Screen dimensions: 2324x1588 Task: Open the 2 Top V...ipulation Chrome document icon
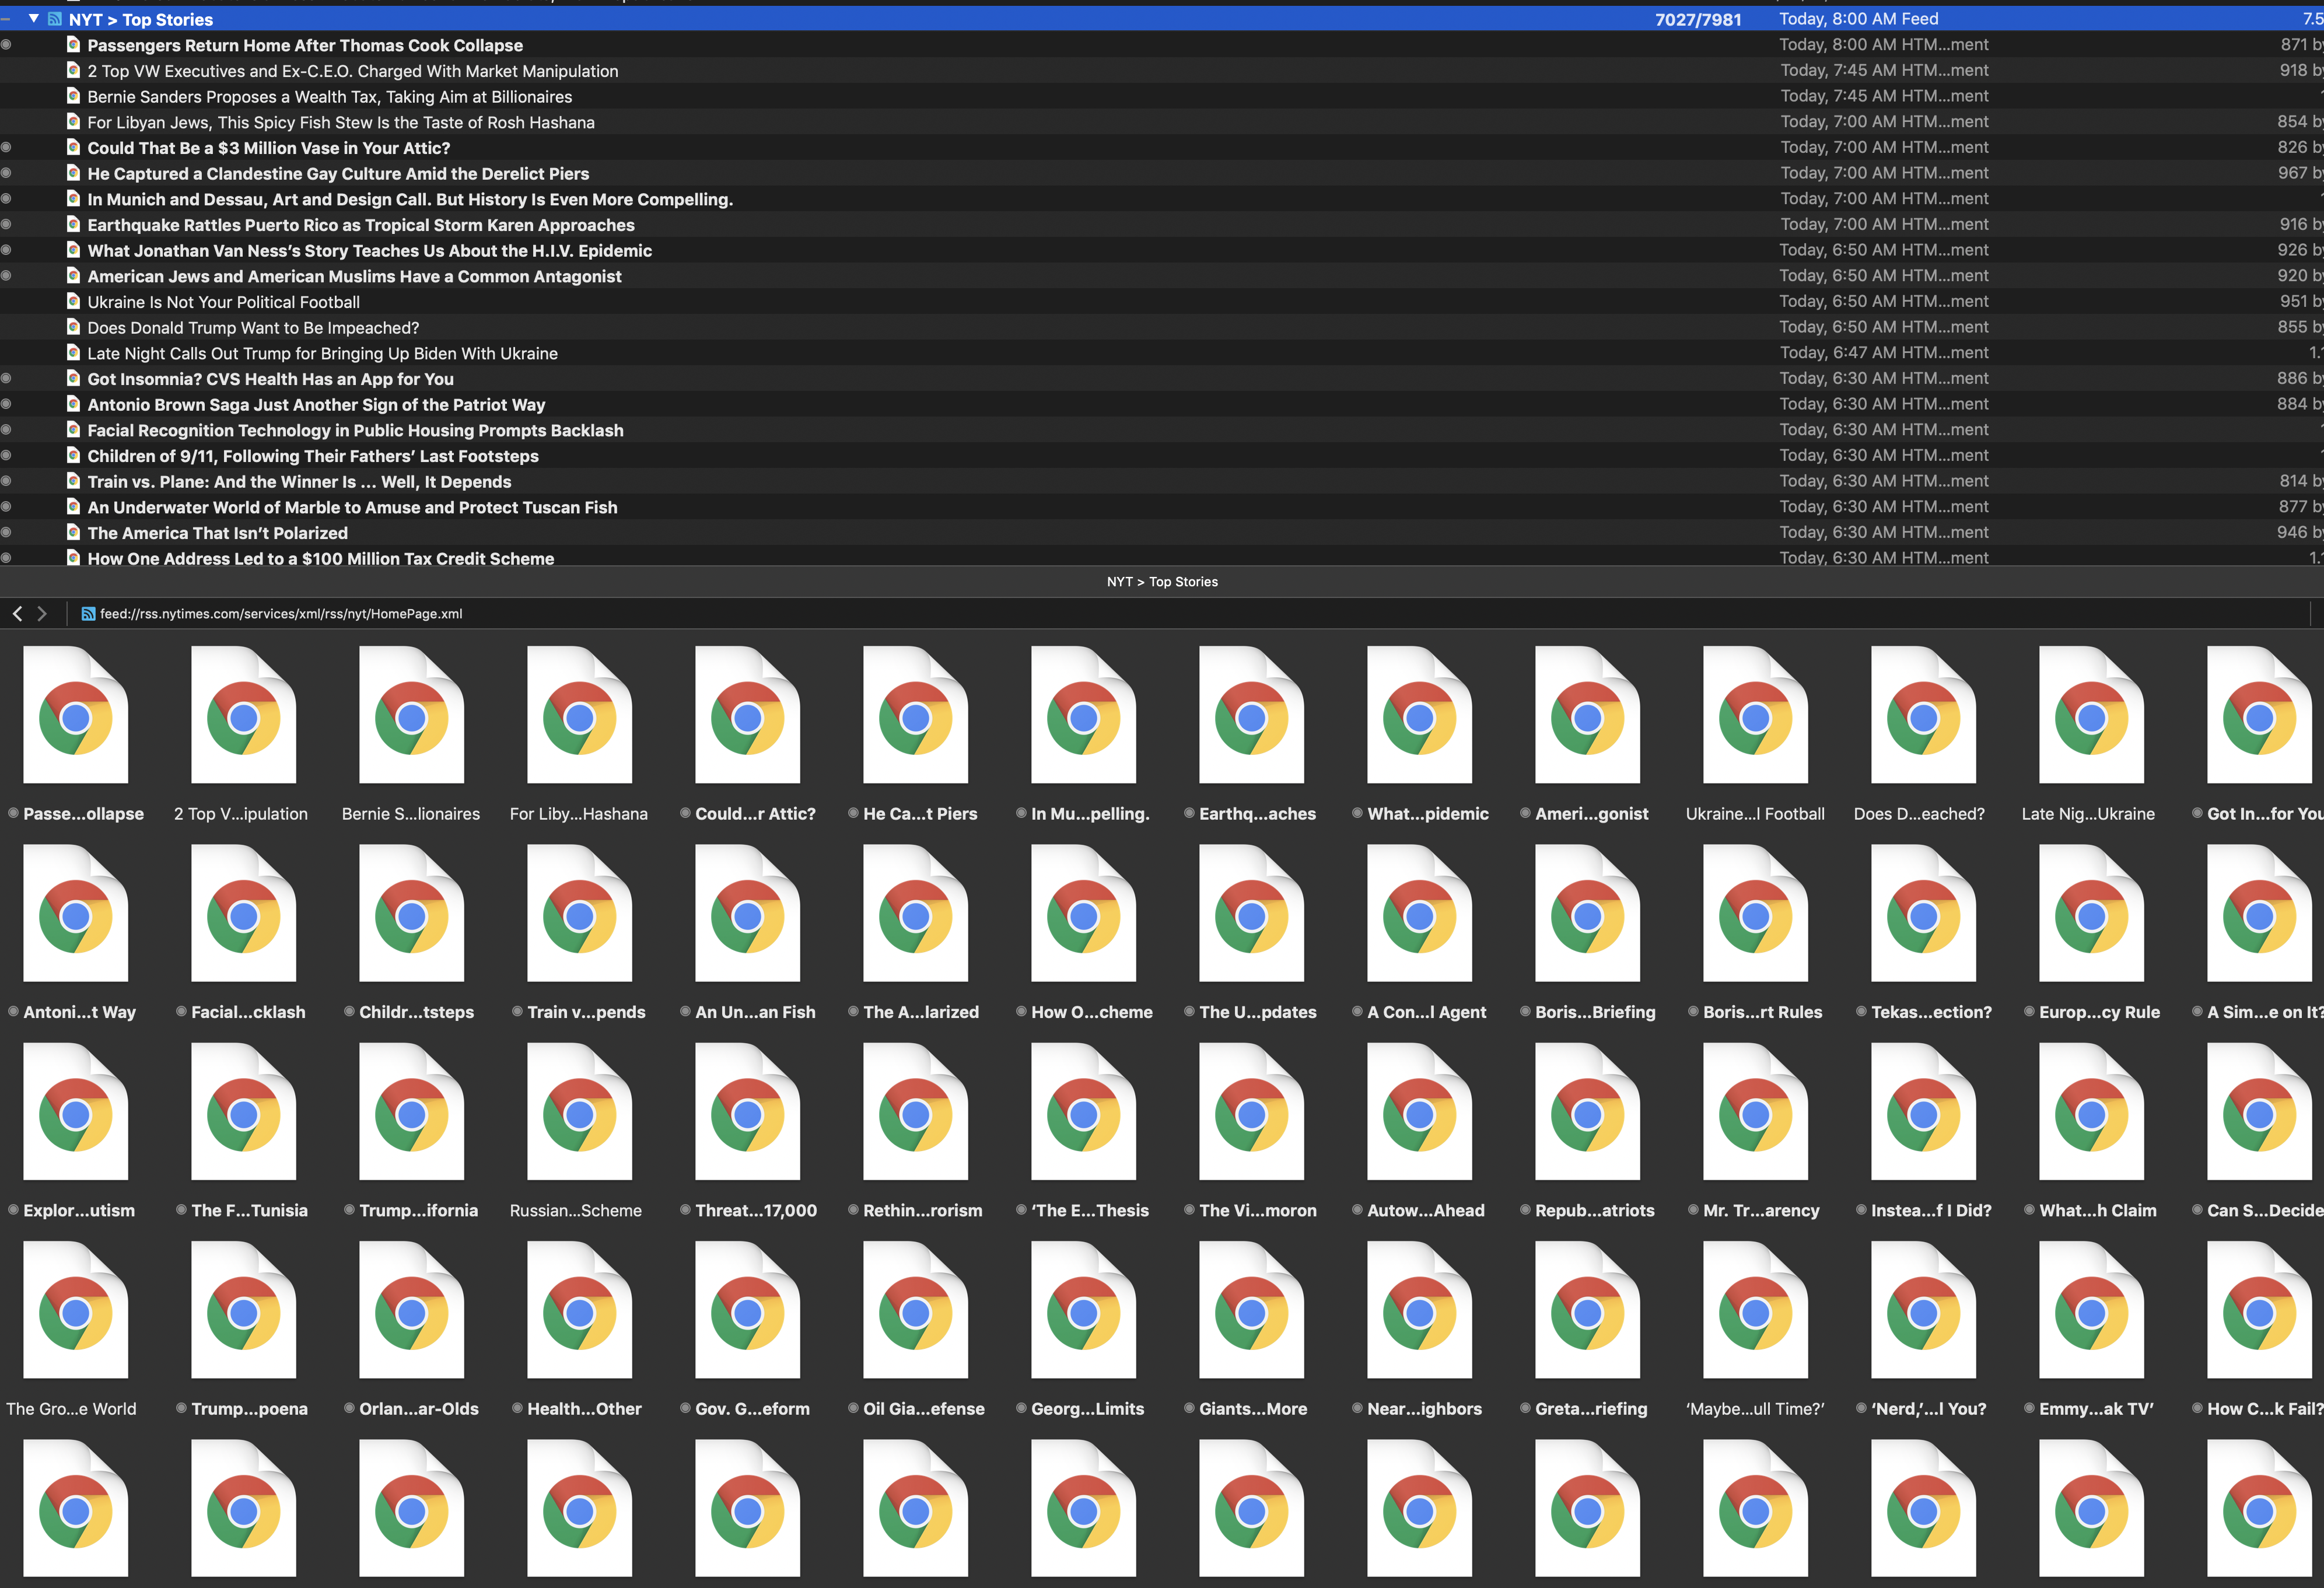[244, 714]
